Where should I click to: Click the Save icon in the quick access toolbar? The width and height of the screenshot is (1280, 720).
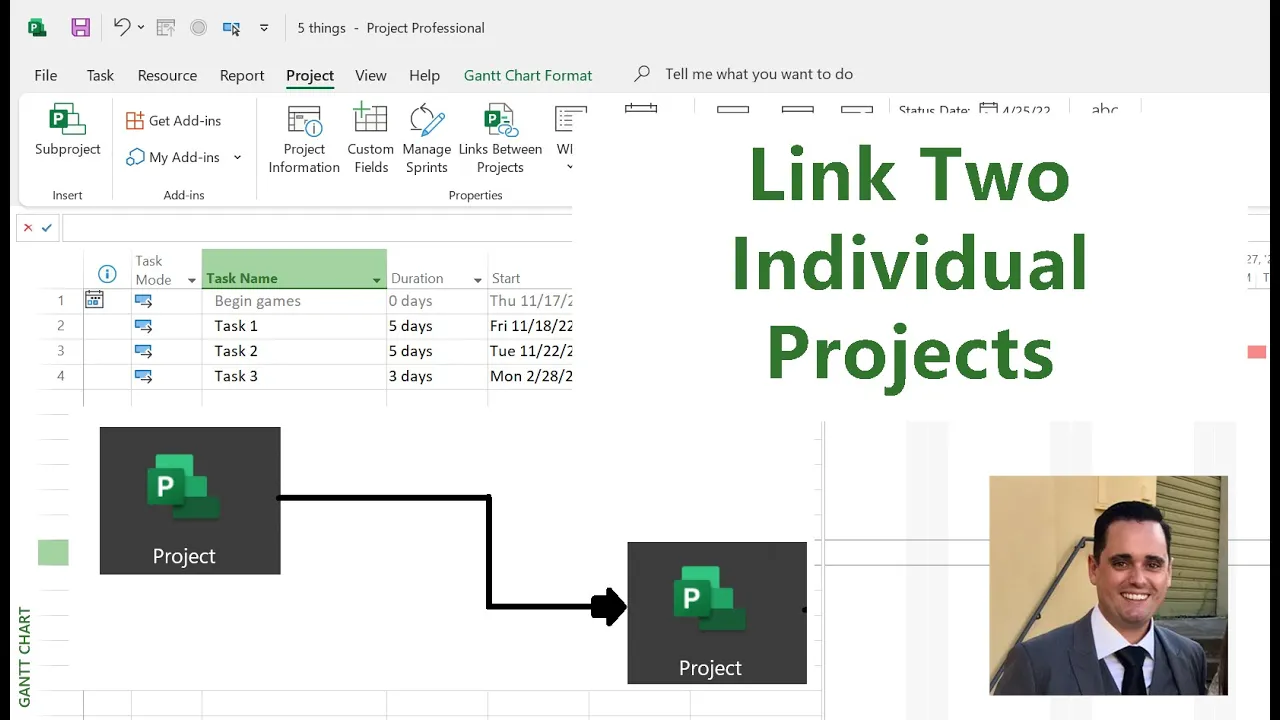(x=81, y=28)
